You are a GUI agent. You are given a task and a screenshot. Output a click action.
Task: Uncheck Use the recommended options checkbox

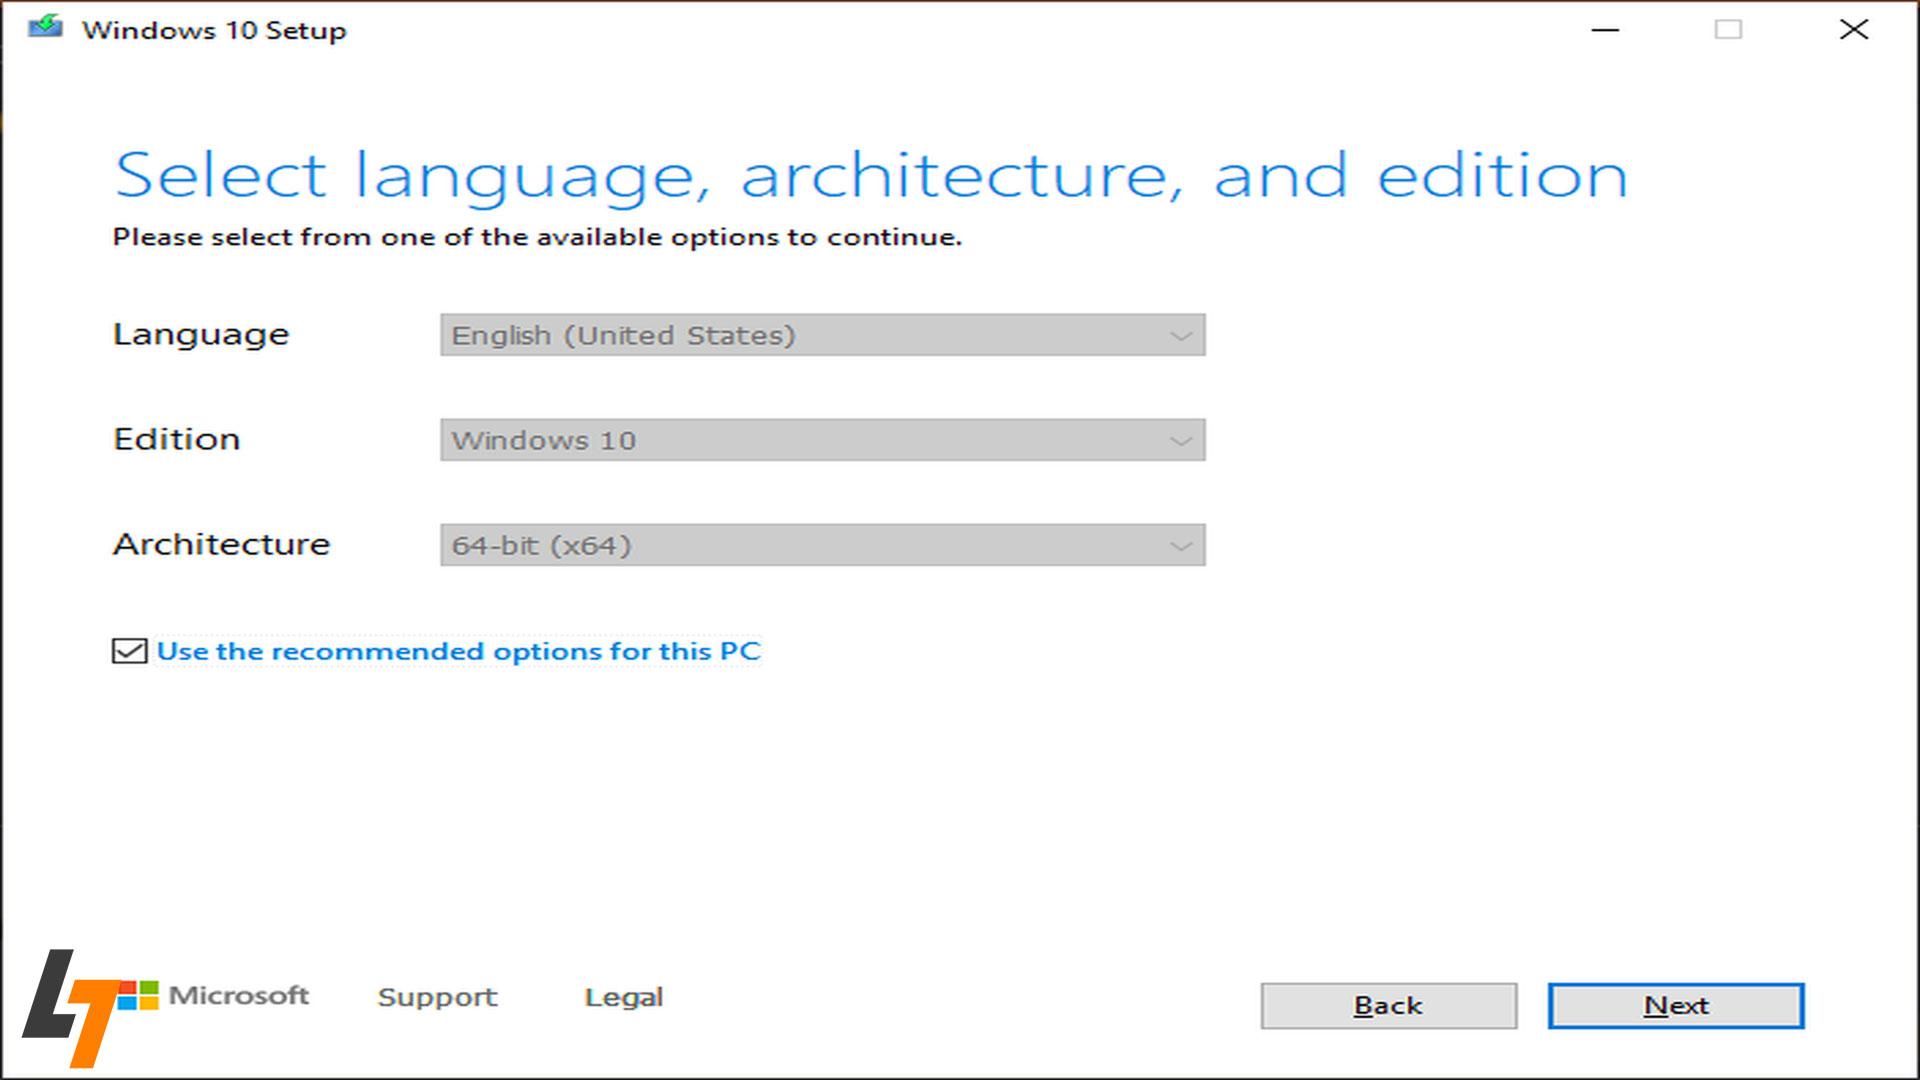pos(129,652)
